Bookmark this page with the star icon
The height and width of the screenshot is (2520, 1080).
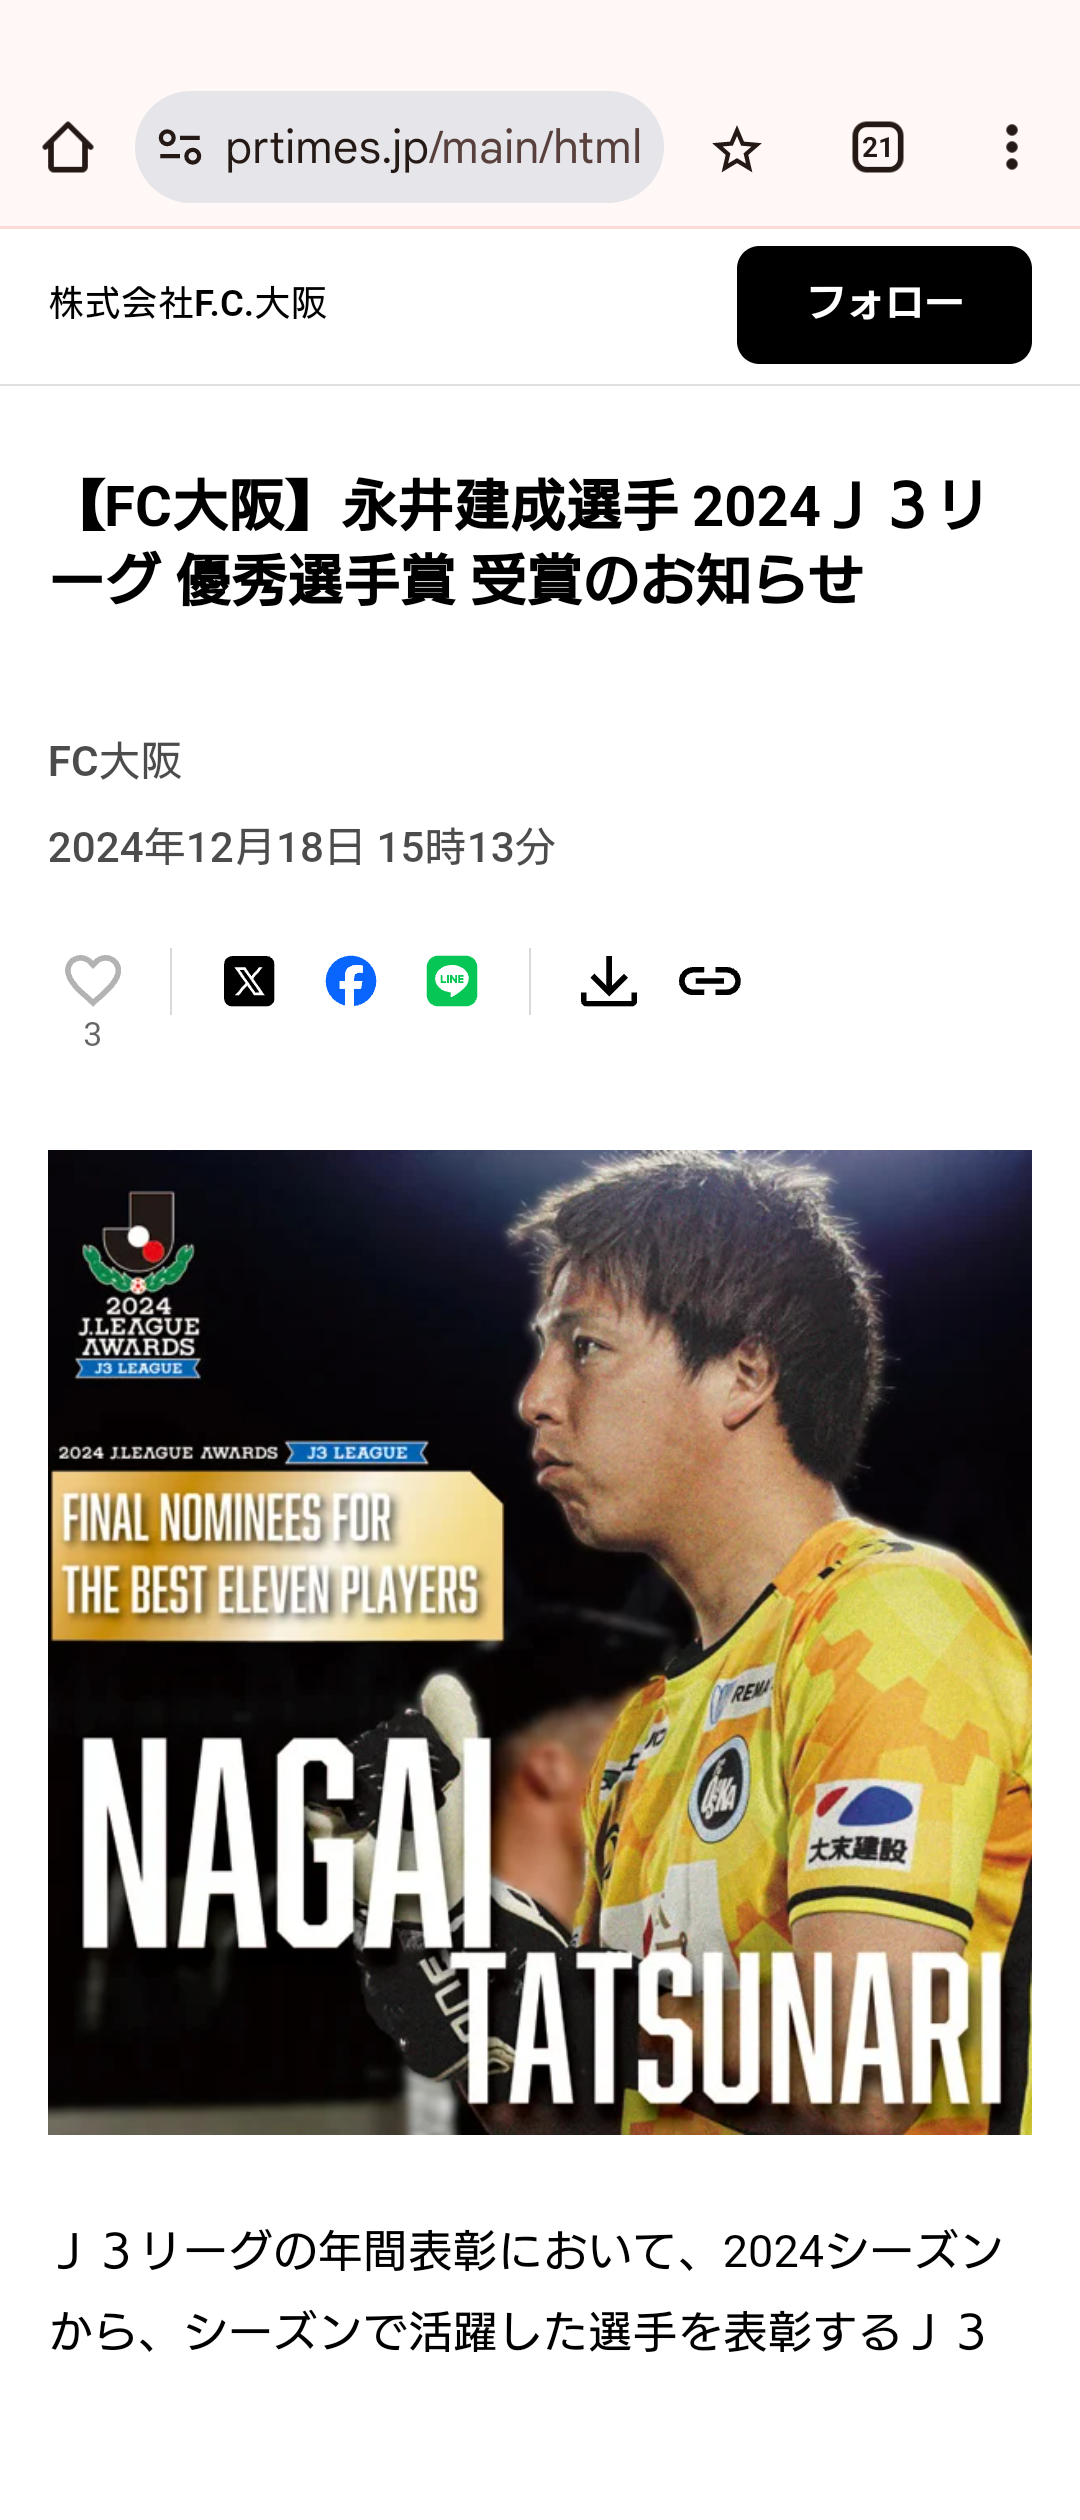tap(737, 149)
